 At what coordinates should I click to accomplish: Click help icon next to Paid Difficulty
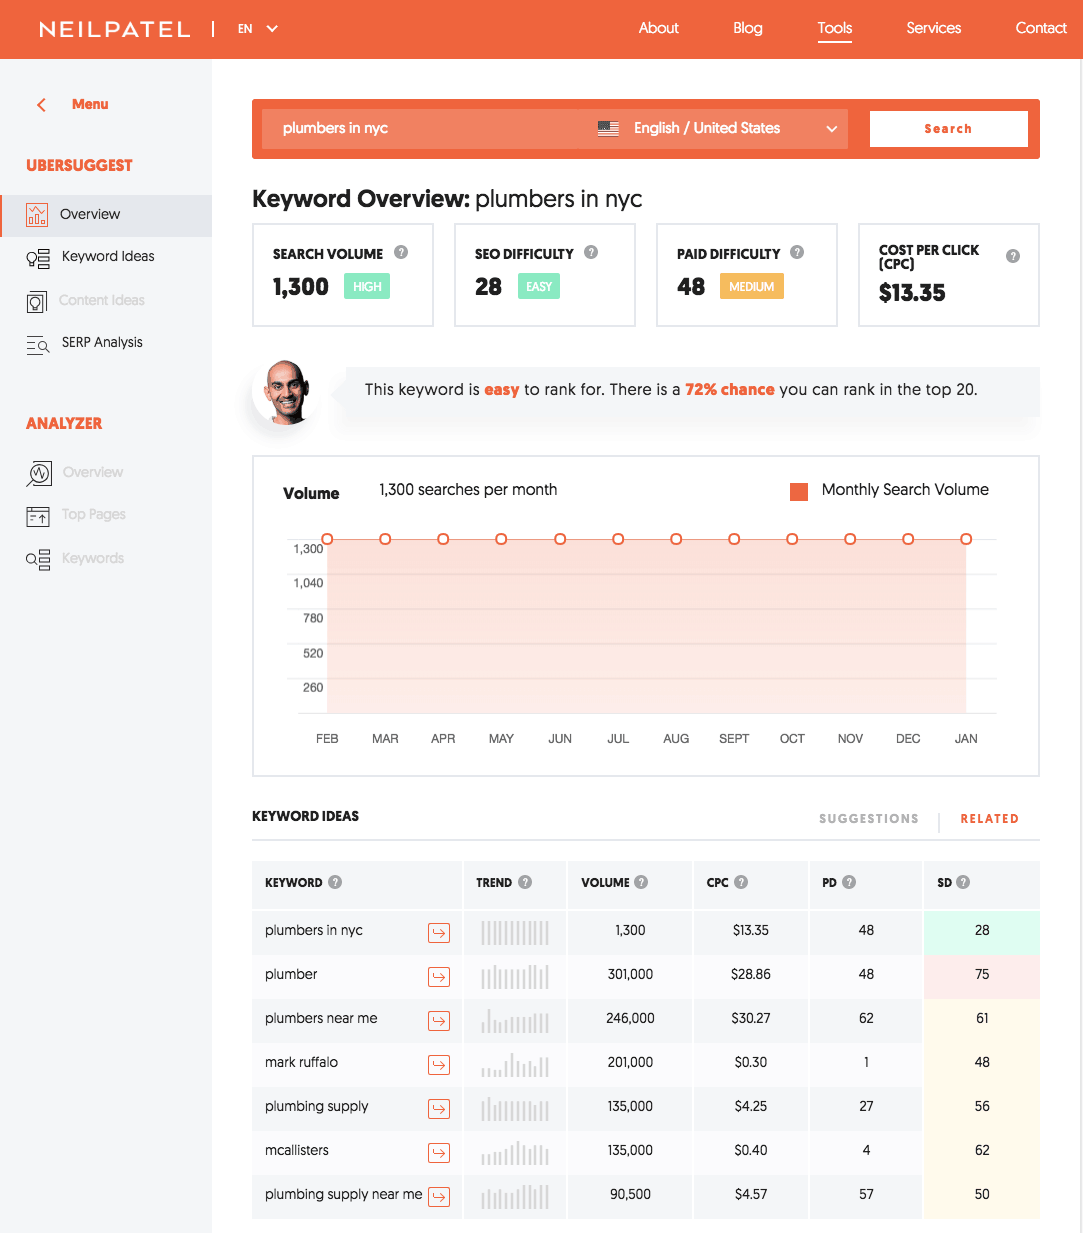797,252
